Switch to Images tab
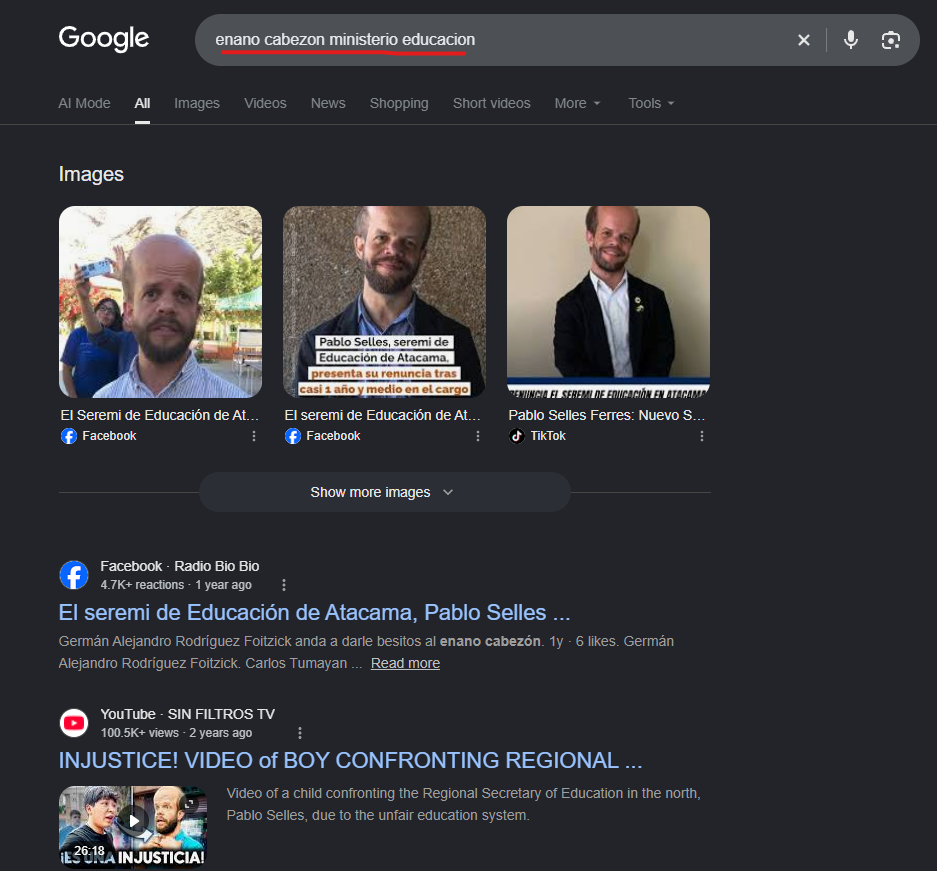The height and width of the screenshot is (871, 937). click(x=197, y=103)
